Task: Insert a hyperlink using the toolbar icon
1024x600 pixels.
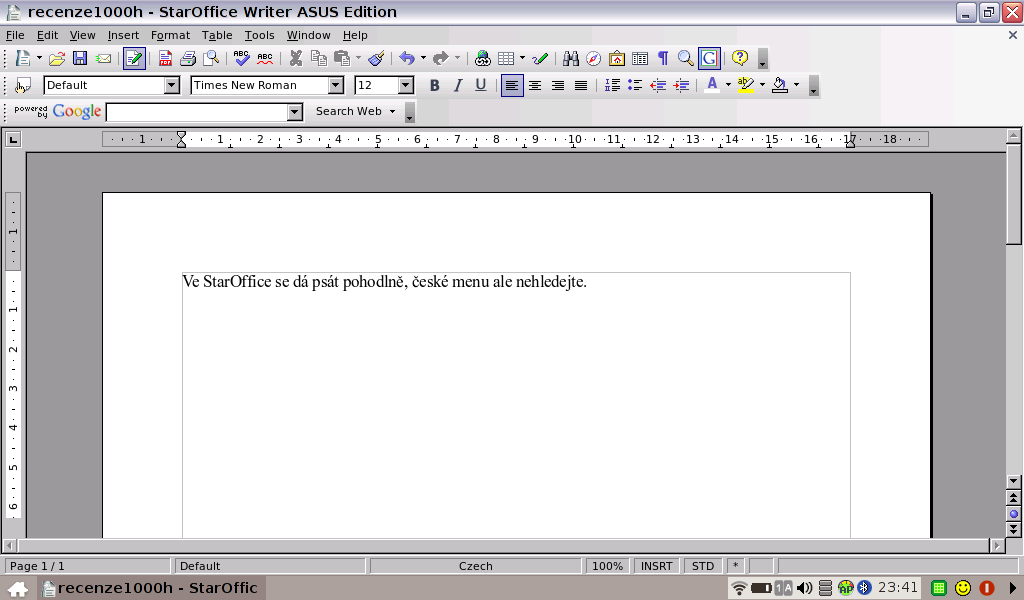Action: [483, 58]
